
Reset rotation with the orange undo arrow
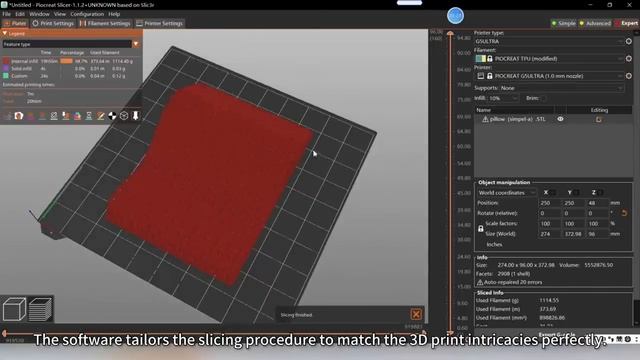pyautogui.click(x=624, y=213)
